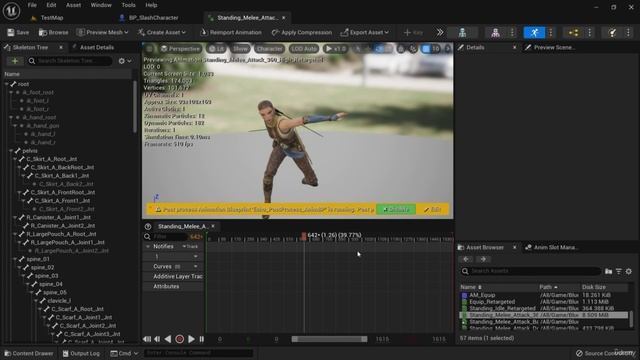Screen dimensions: 640x360
Task: Open the Curves track dropdown
Action: (x=196, y=267)
